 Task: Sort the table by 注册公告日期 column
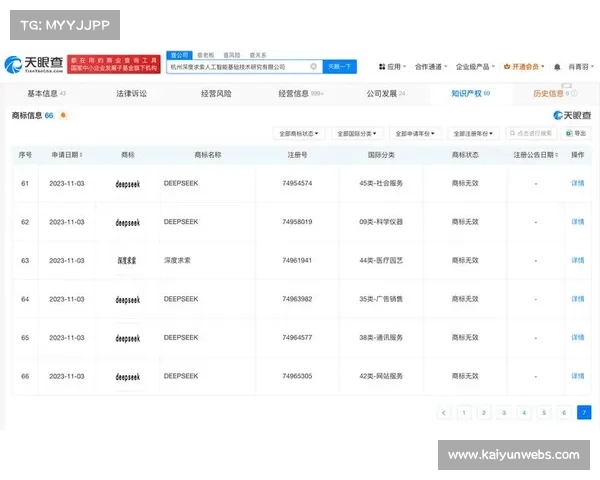[535, 156]
